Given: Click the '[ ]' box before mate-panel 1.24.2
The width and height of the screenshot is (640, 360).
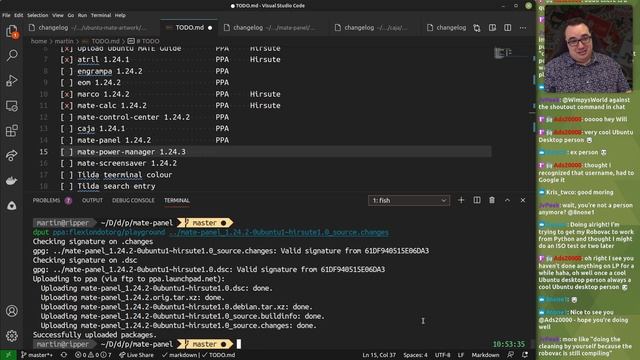Looking at the screenshot, I should point(67,140).
